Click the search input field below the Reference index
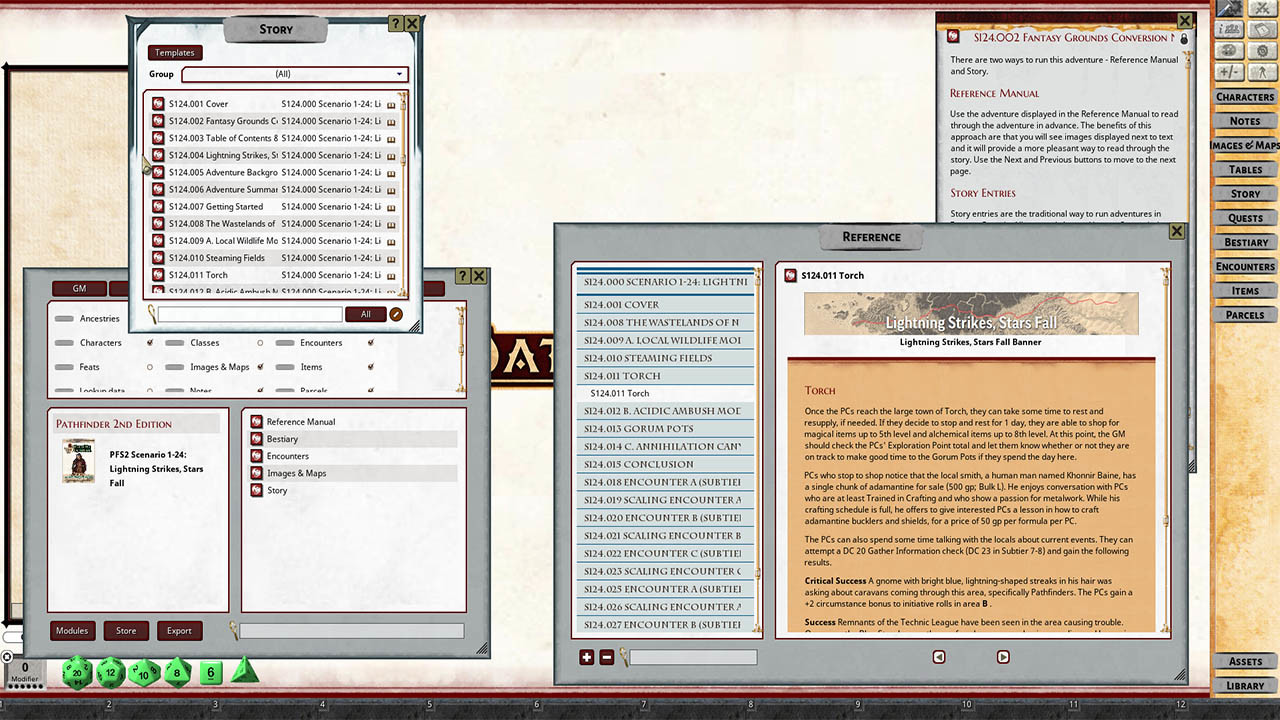 coord(695,657)
